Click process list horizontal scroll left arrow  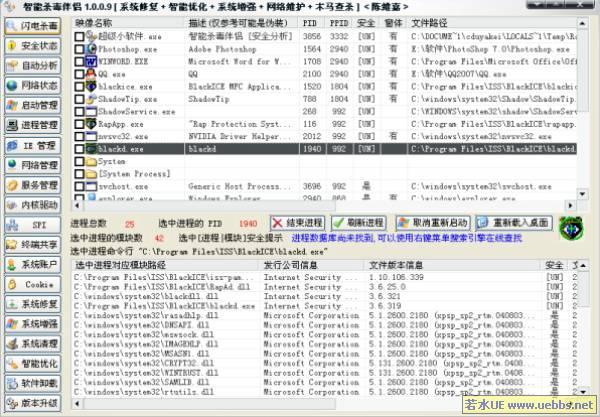coord(77,206)
